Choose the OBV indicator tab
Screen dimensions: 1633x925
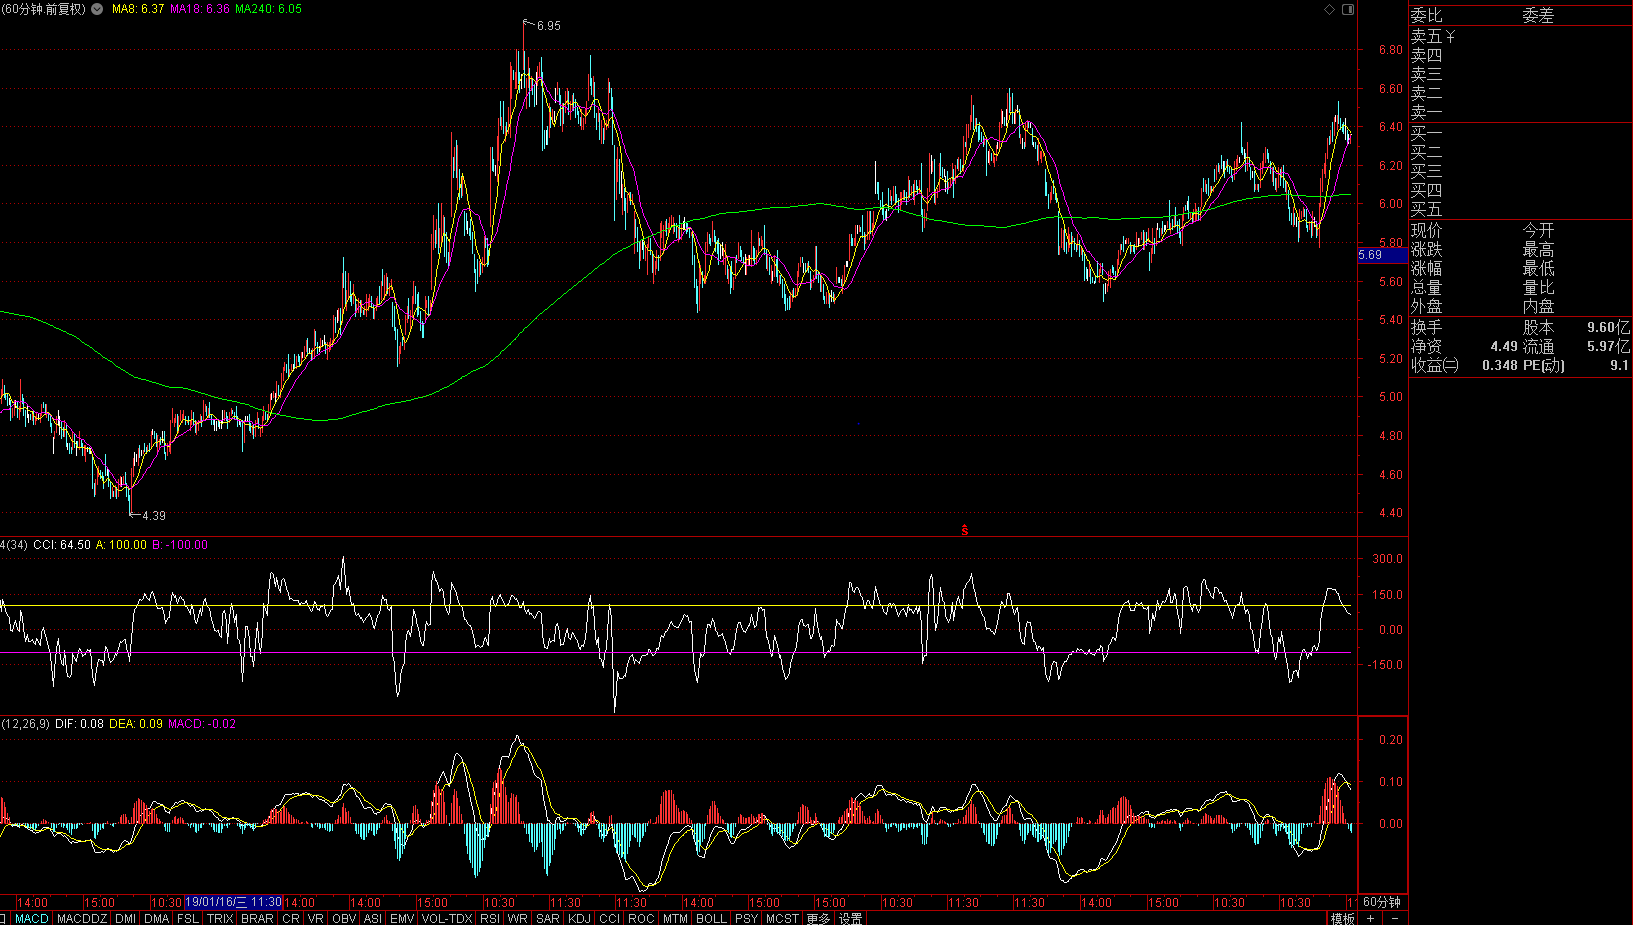coord(344,918)
